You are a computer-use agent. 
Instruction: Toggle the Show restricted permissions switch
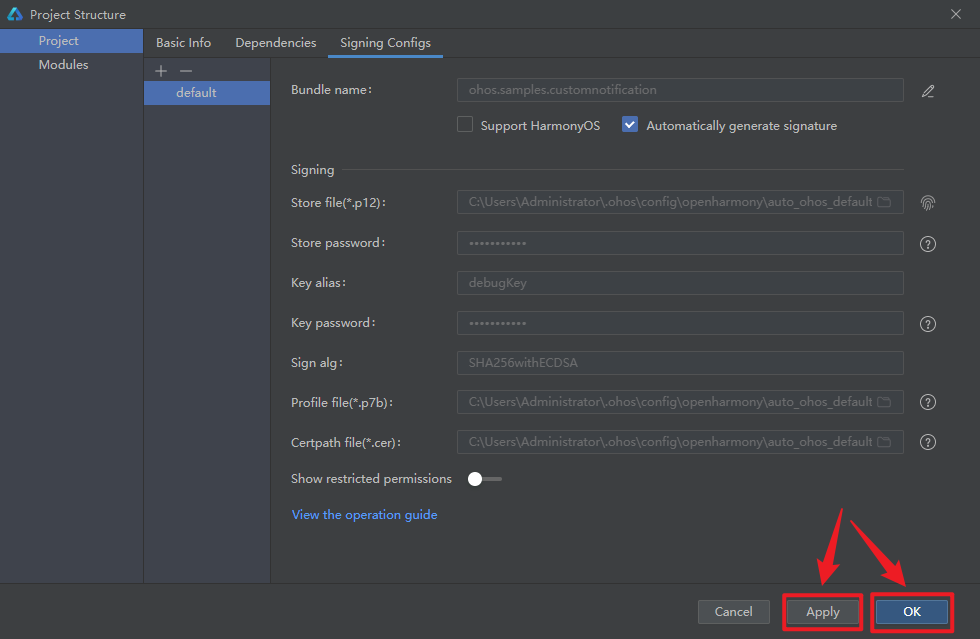click(484, 479)
